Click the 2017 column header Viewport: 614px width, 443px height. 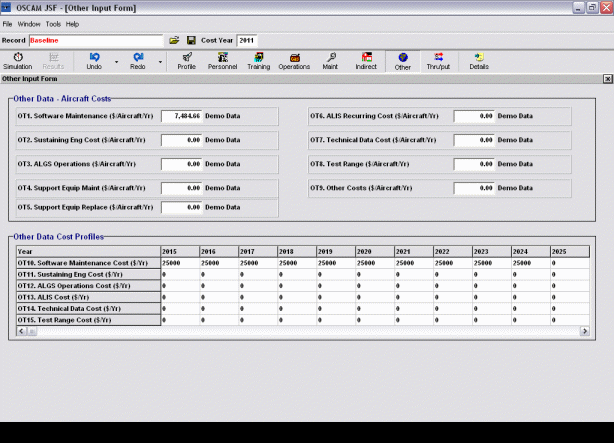(258, 251)
